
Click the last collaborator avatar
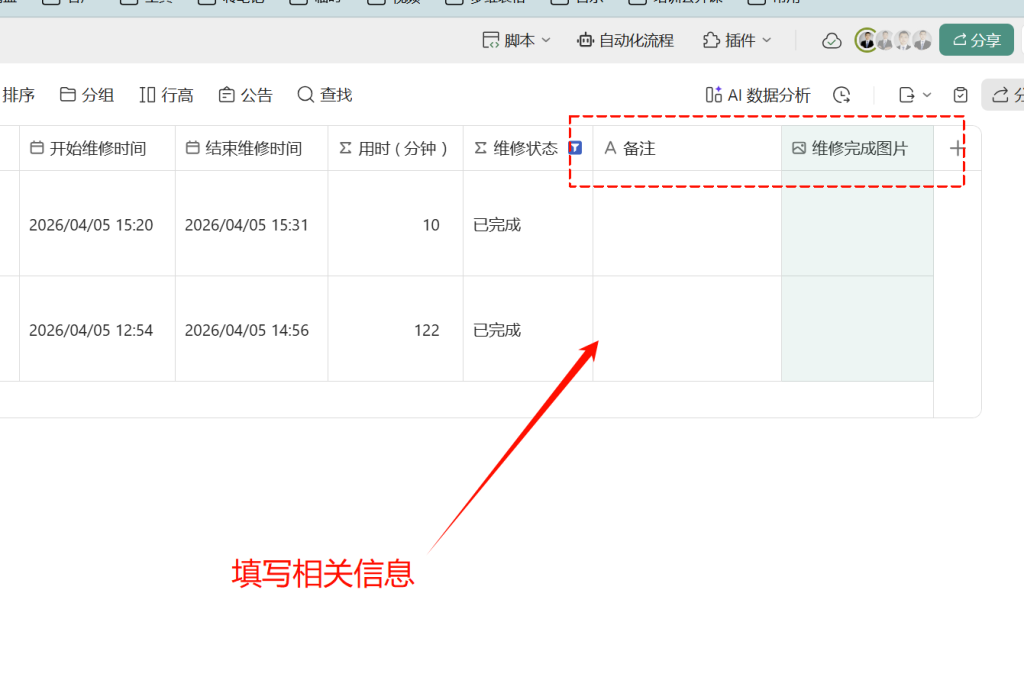click(922, 40)
